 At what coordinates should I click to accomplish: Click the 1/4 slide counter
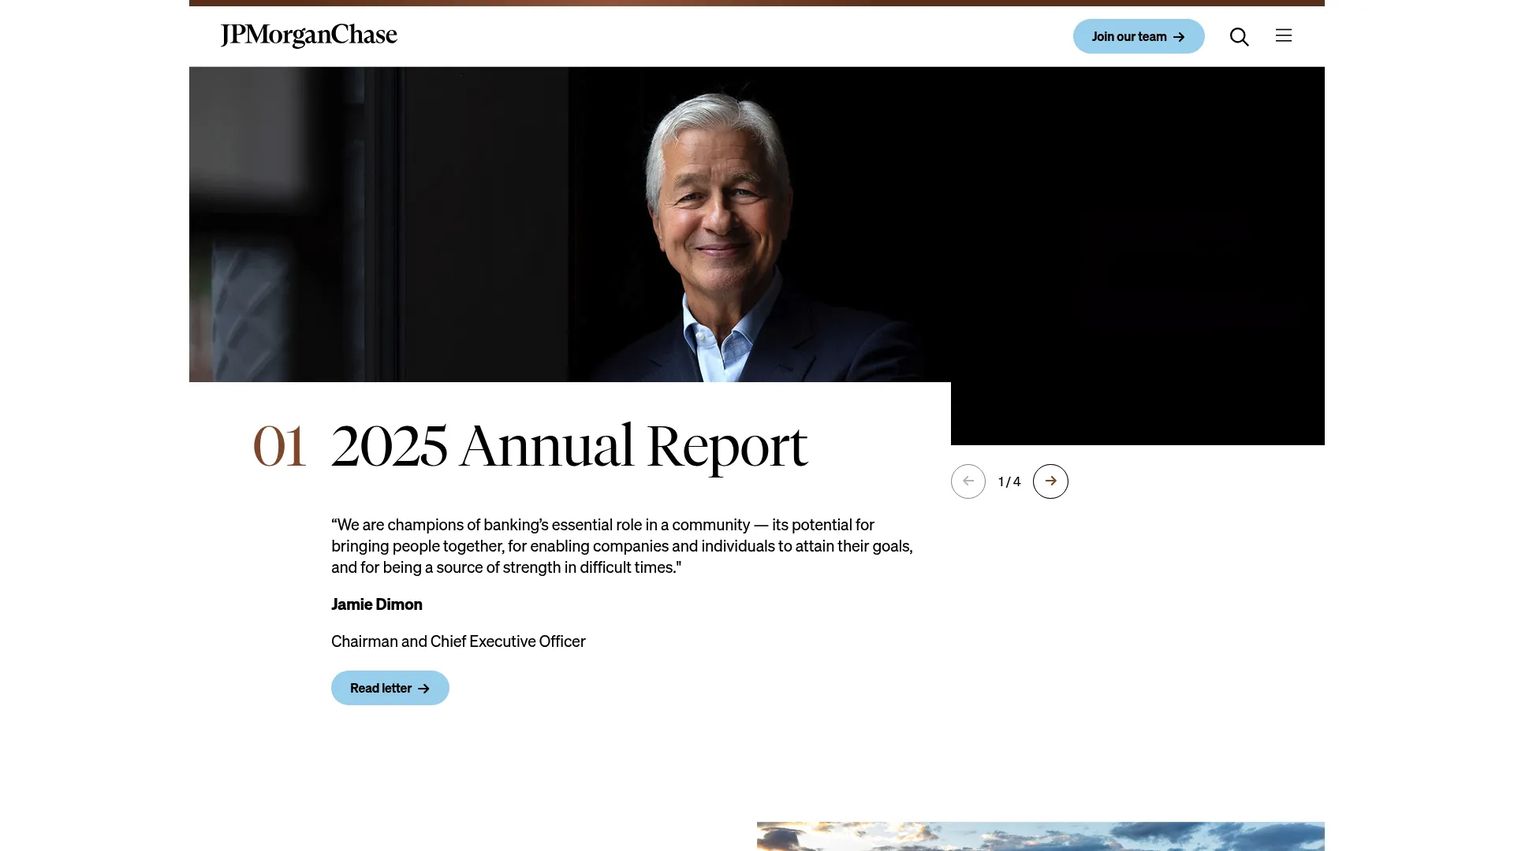tap(1009, 482)
